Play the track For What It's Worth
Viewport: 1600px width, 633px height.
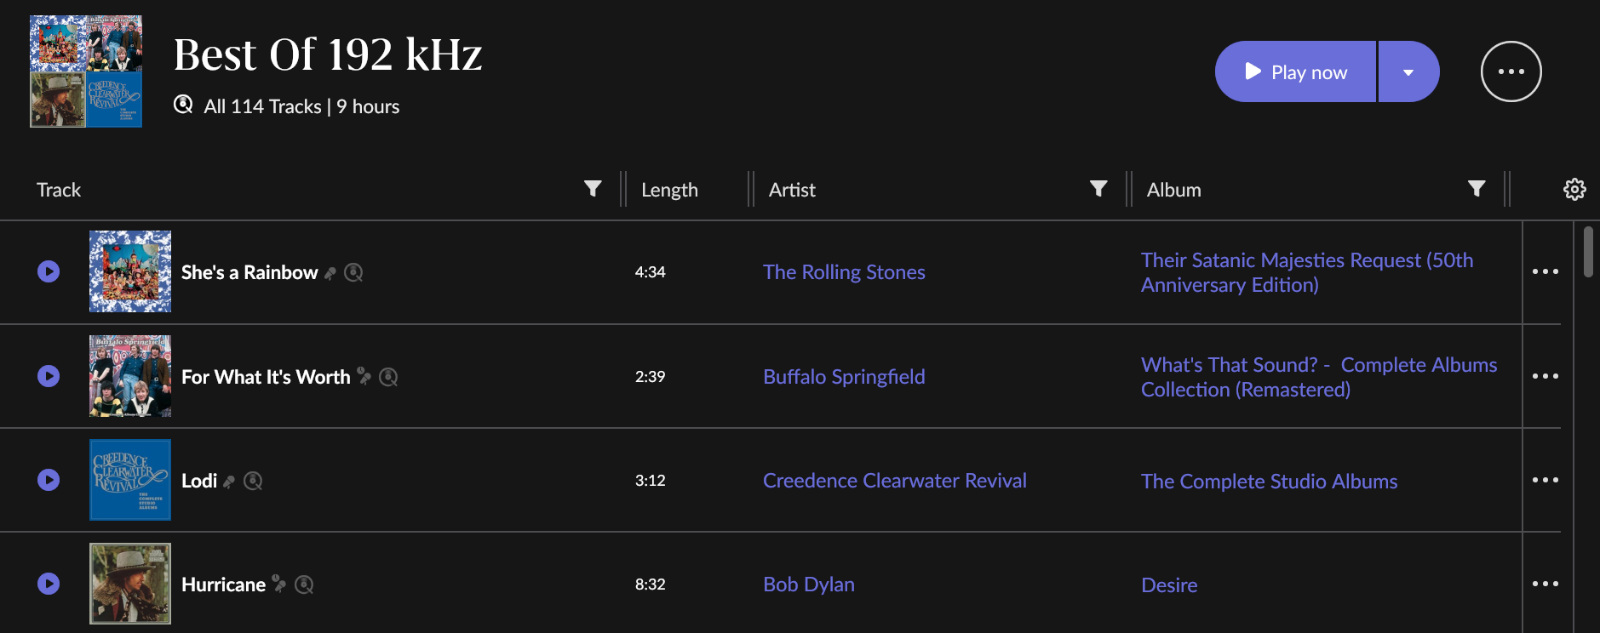(x=48, y=376)
